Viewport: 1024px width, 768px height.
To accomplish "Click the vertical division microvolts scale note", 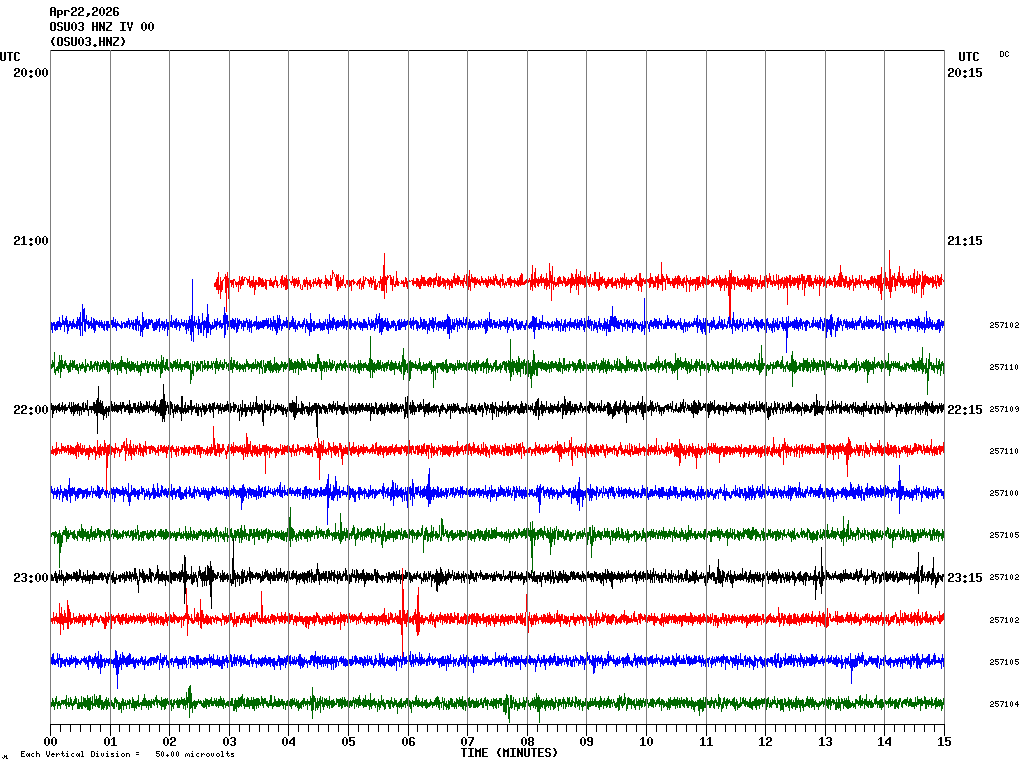I will coord(127,754).
